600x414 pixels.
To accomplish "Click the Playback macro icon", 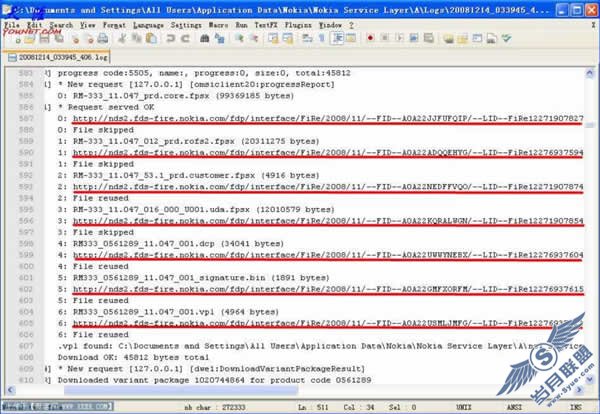I will pyautogui.click(x=399, y=39).
